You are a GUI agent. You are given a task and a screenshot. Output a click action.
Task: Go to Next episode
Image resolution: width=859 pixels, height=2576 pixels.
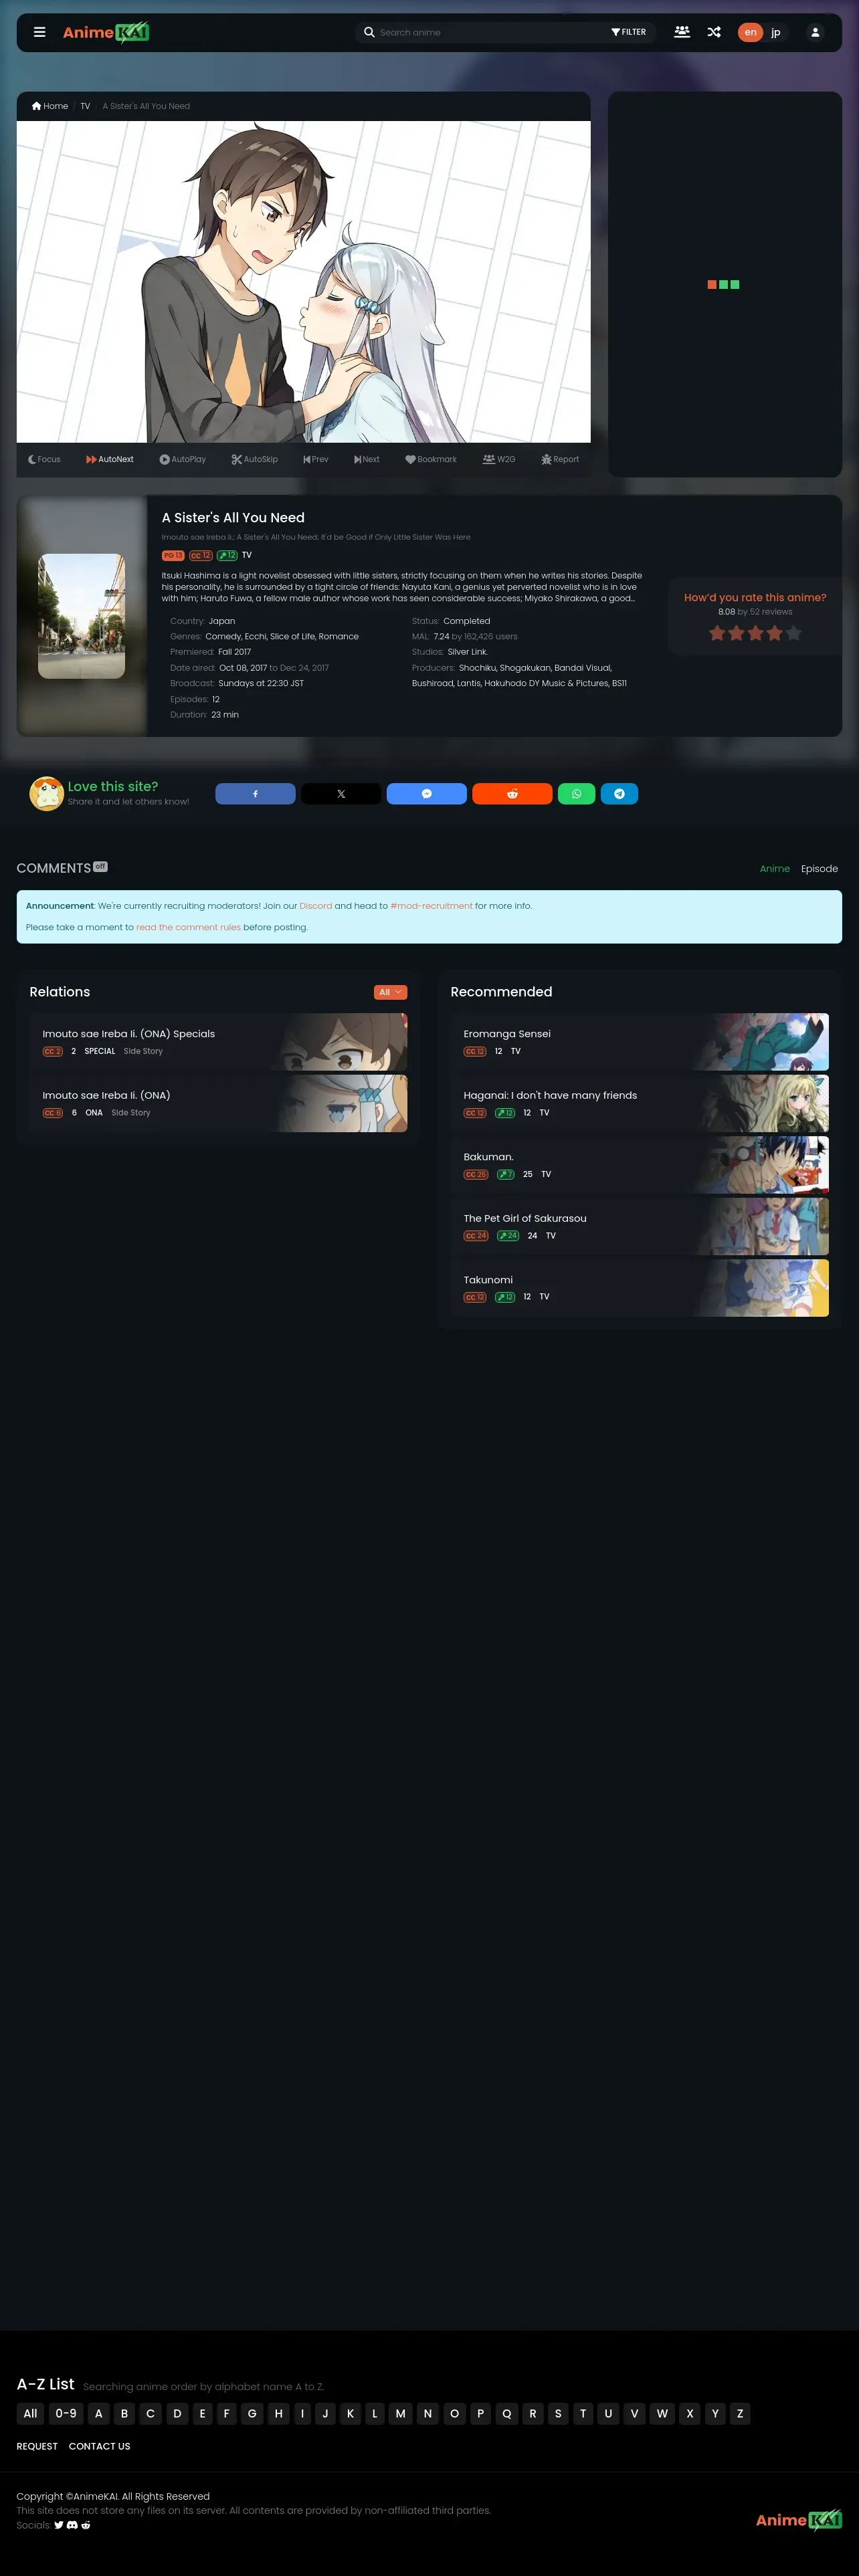tap(367, 459)
